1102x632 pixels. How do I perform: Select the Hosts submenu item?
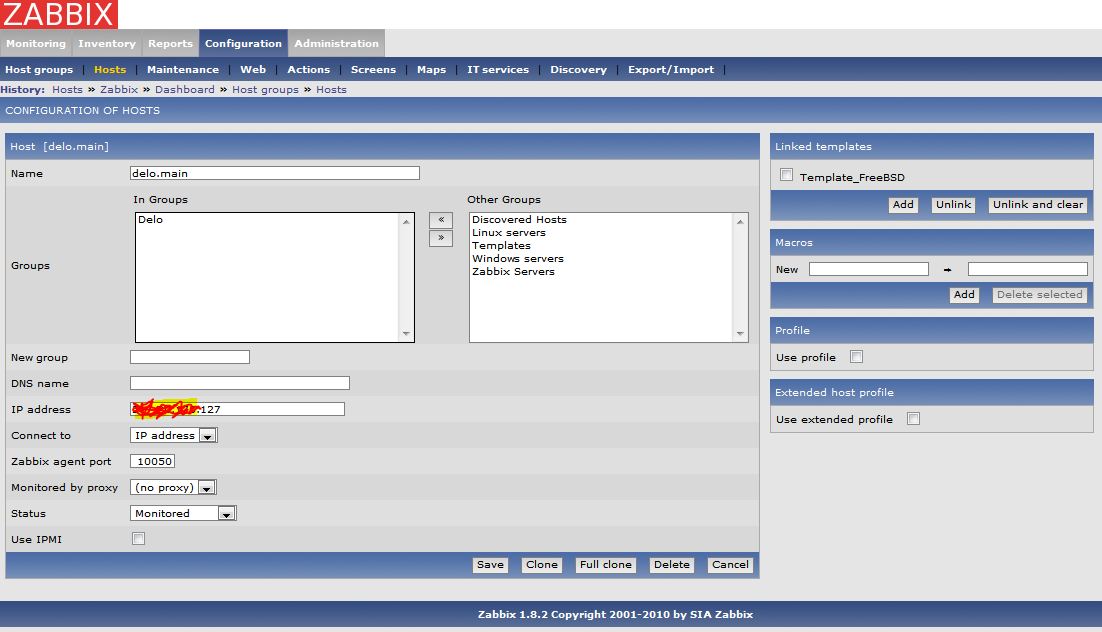[110, 70]
